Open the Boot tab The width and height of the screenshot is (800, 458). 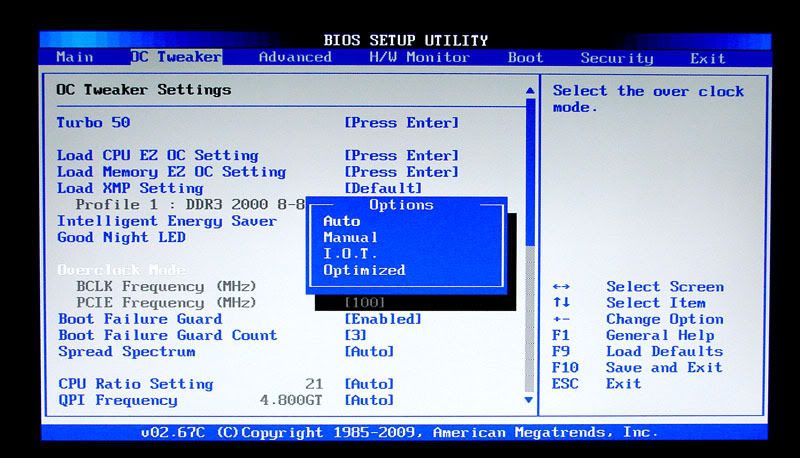click(x=526, y=57)
